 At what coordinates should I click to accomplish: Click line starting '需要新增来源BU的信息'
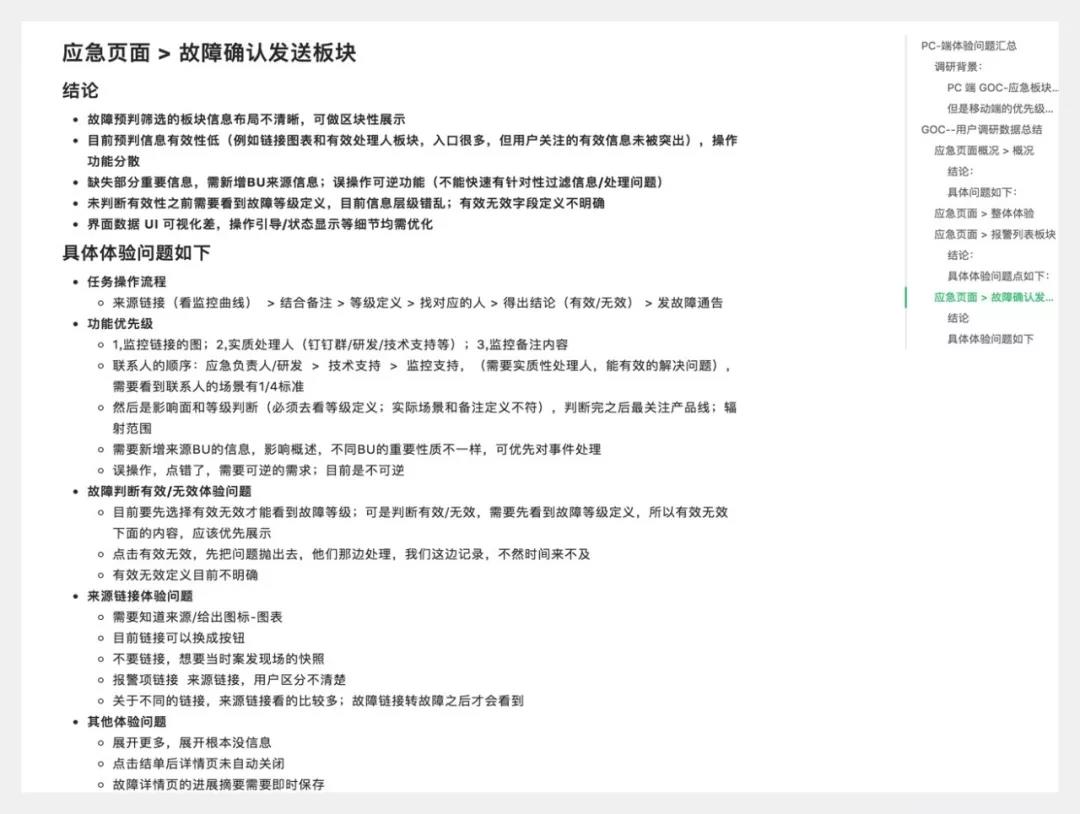click(x=357, y=449)
